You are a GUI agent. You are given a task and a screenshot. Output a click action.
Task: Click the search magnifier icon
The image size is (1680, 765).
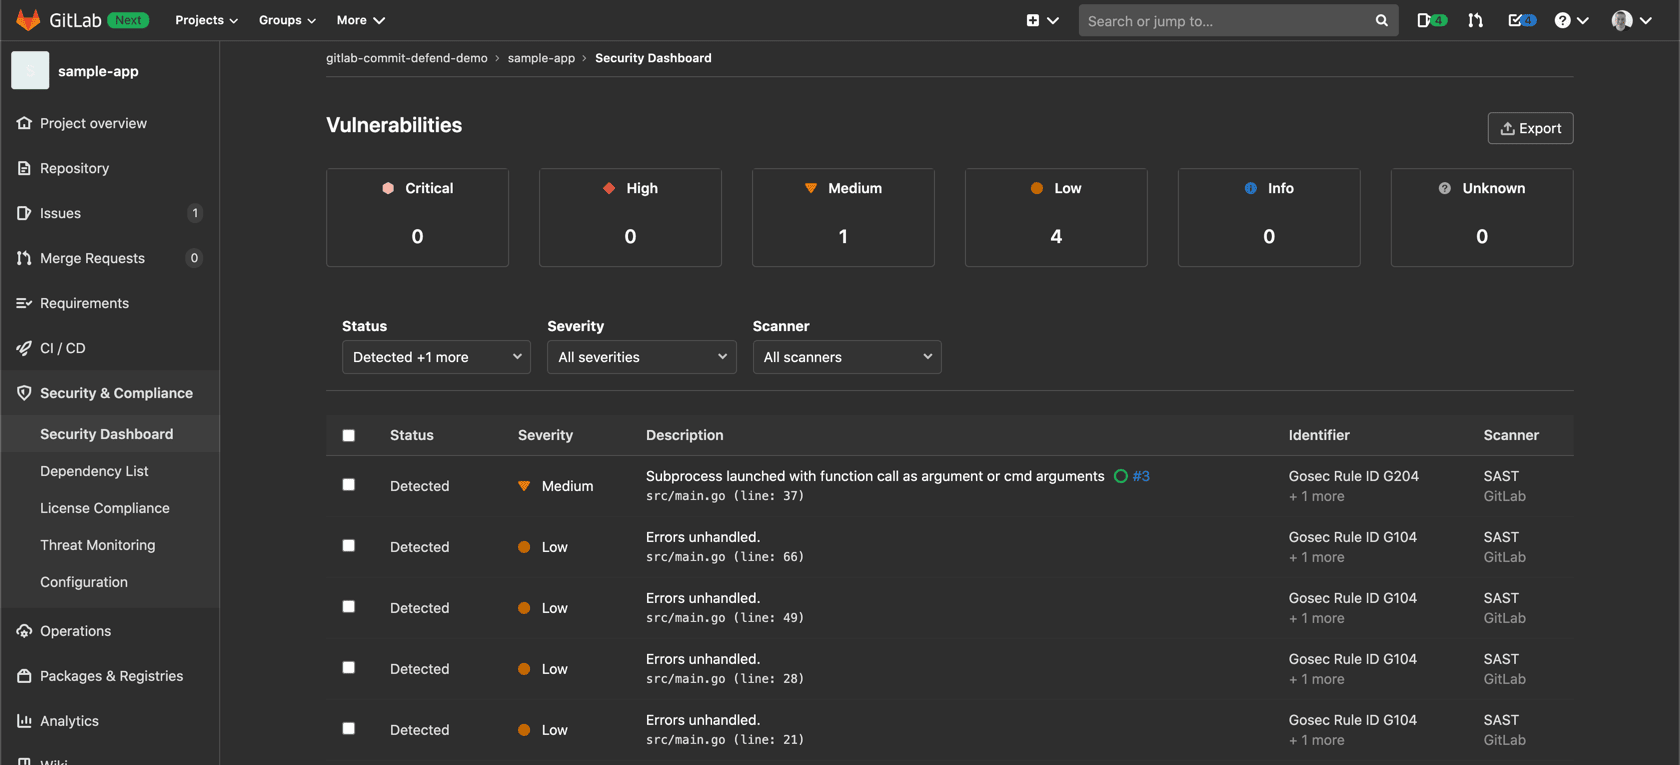coord(1381,20)
